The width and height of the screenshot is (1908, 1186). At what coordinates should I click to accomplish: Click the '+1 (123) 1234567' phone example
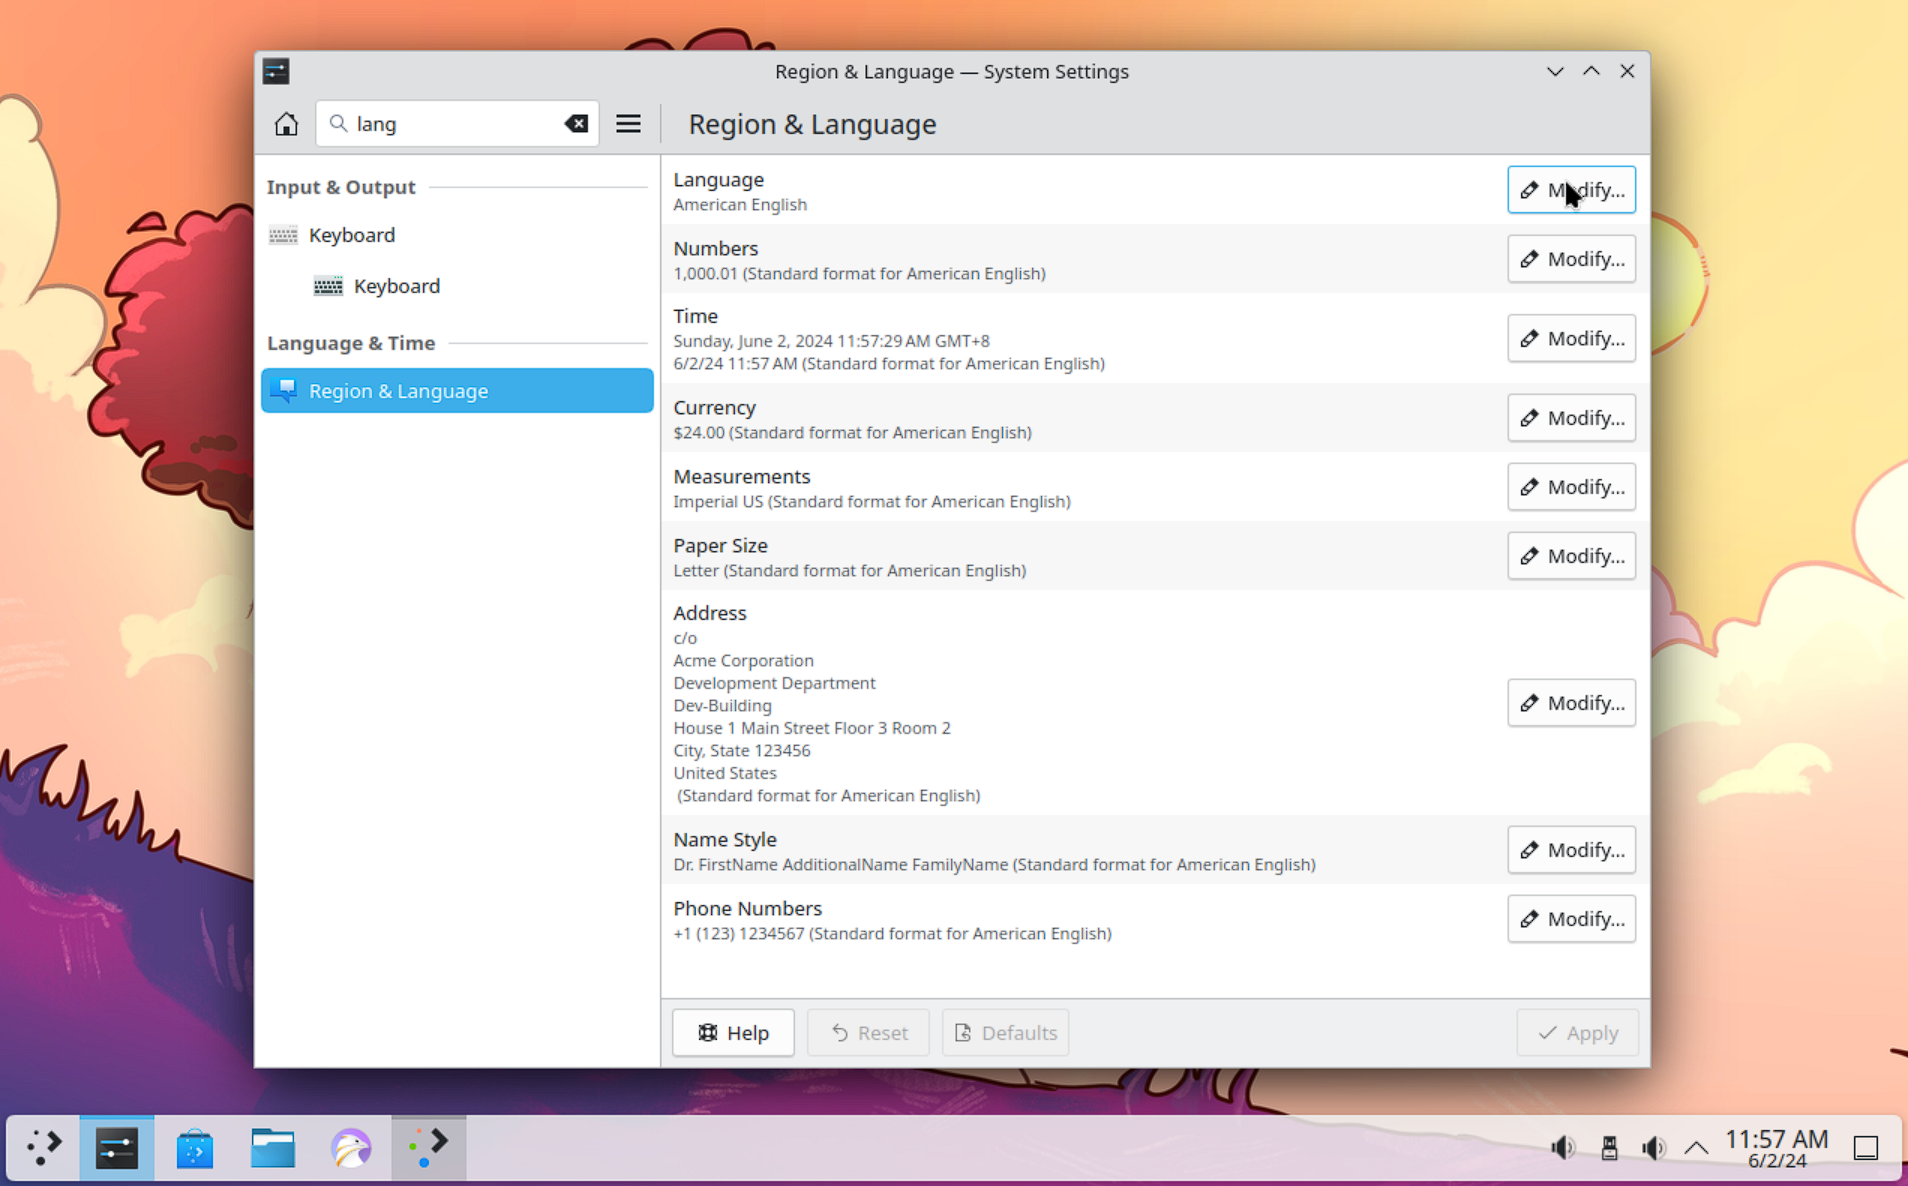(738, 934)
